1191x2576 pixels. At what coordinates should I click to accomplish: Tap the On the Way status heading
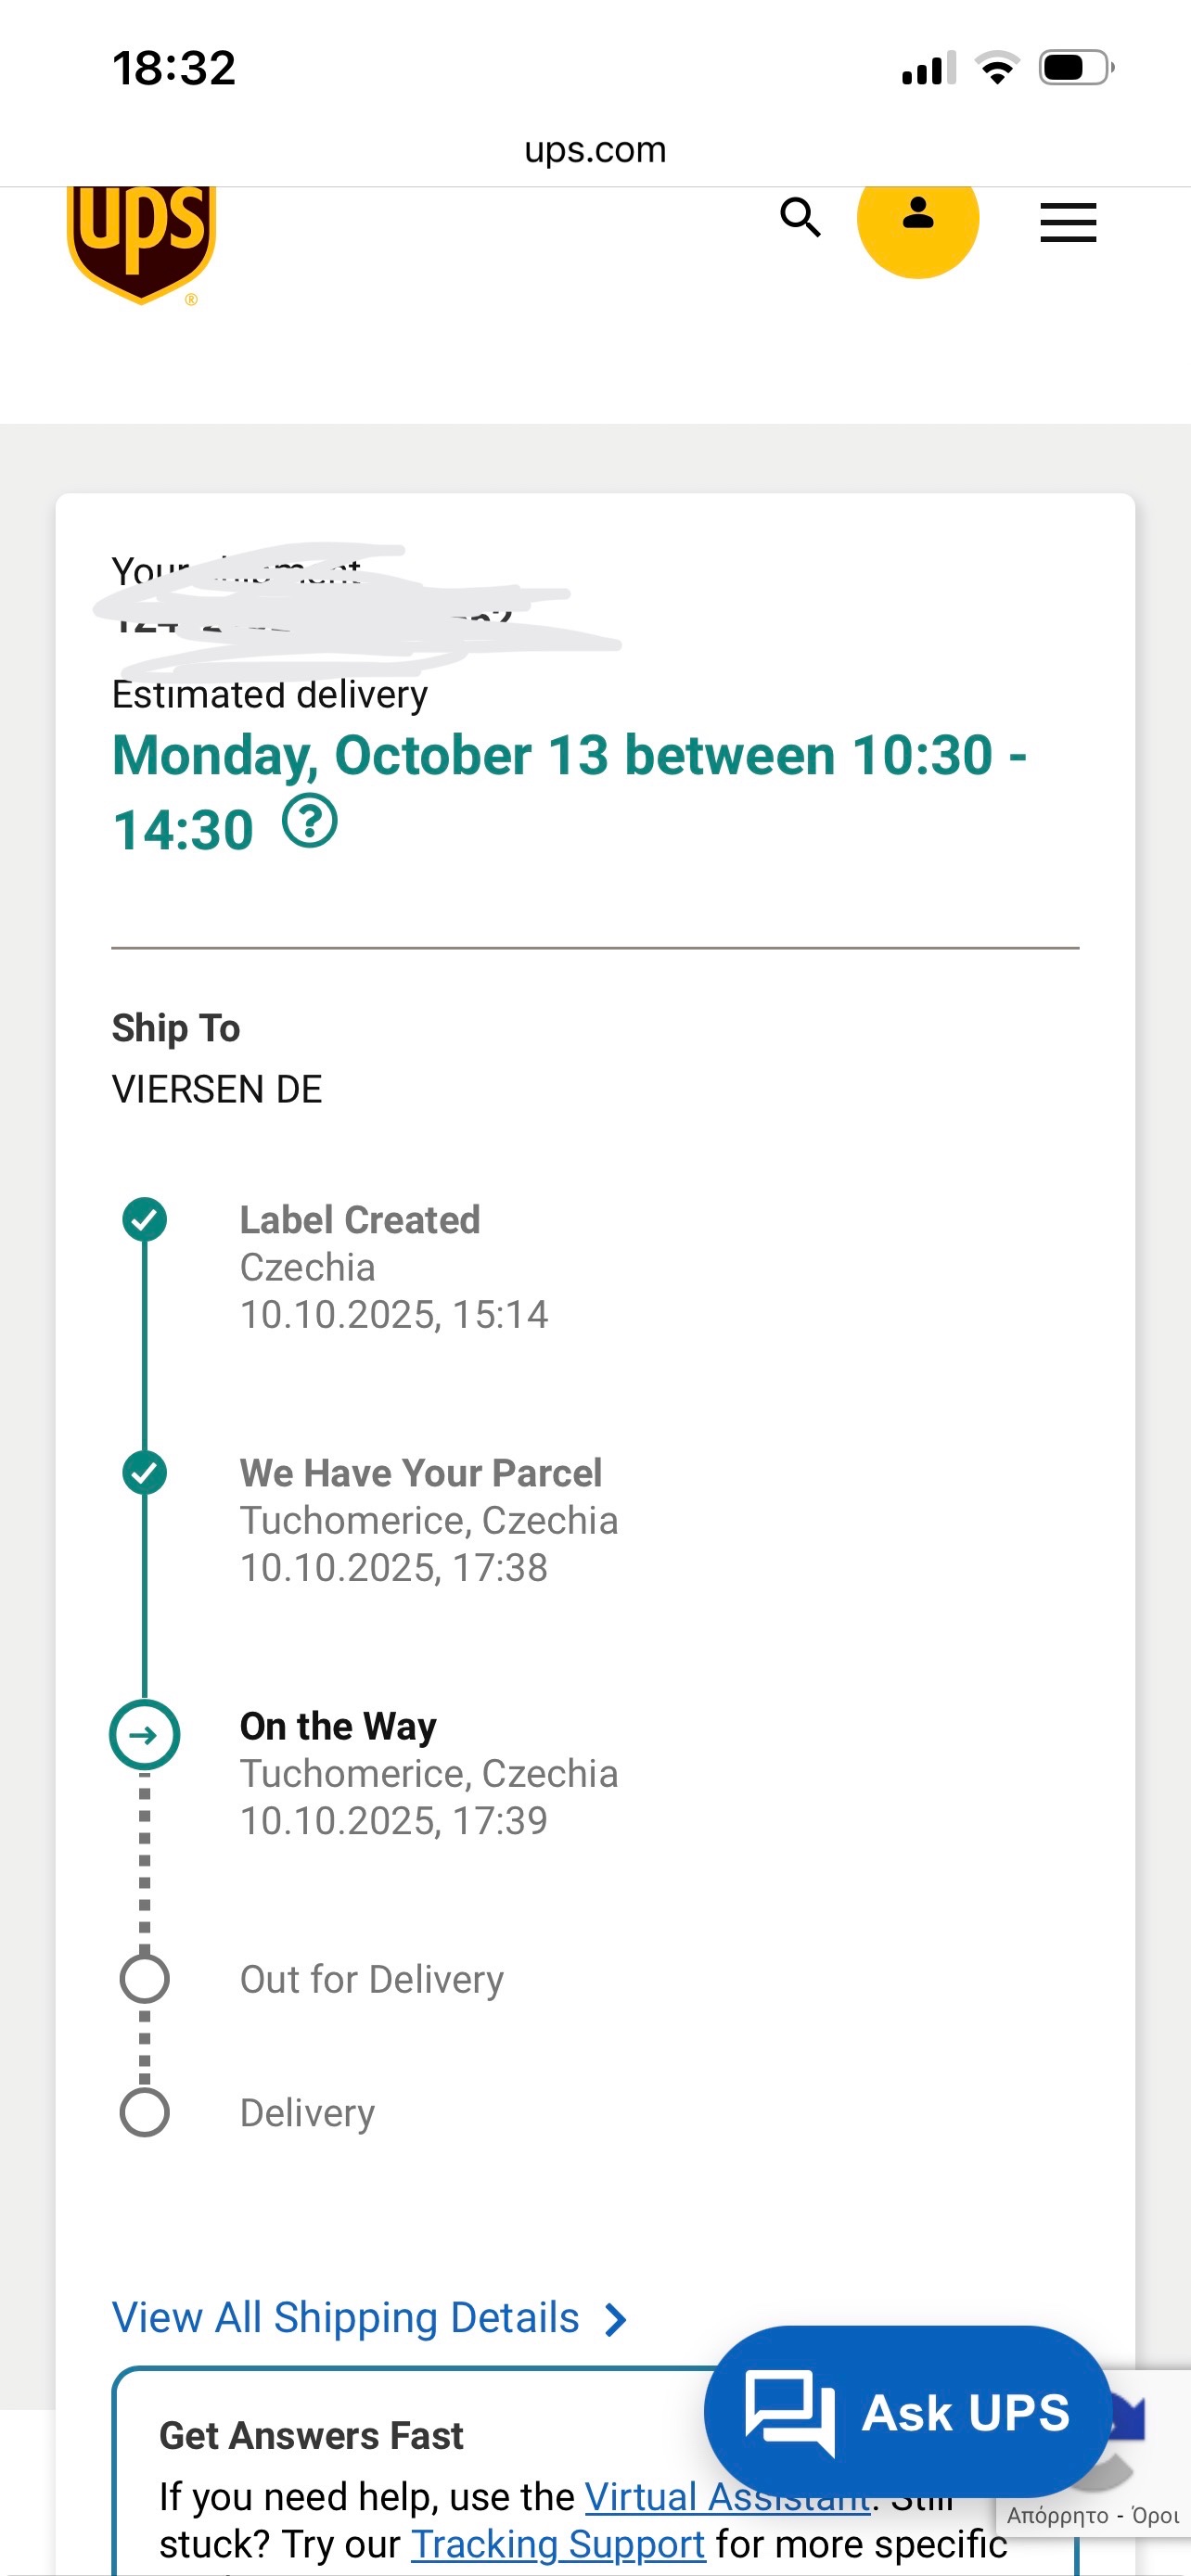pos(338,1726)
